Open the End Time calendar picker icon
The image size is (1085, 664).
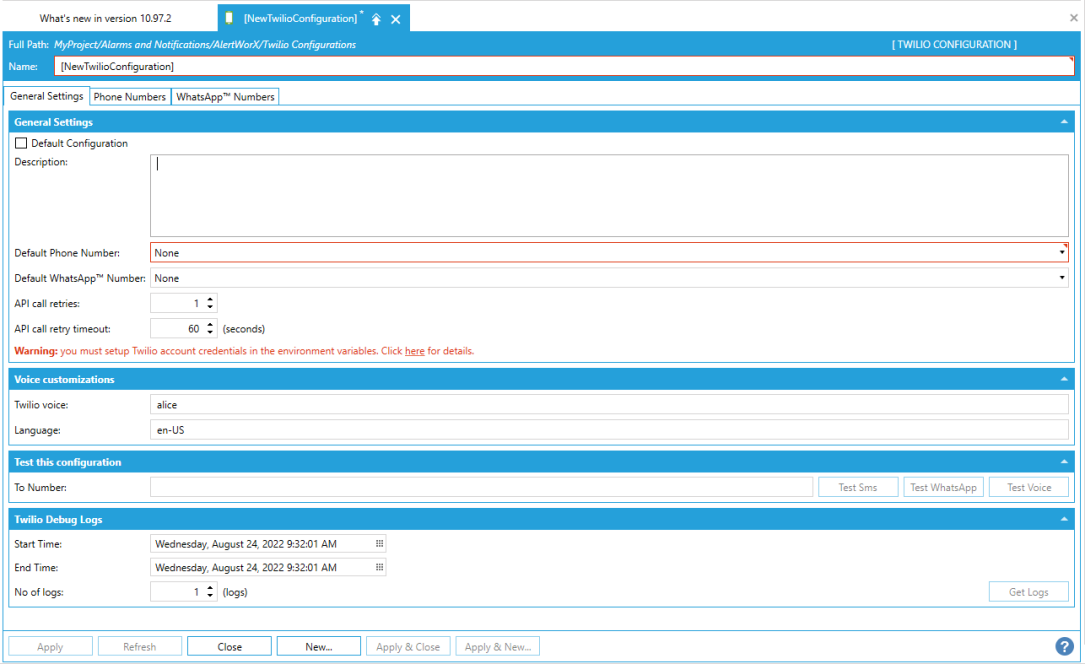pyautogui.click(x=379, y=567)
